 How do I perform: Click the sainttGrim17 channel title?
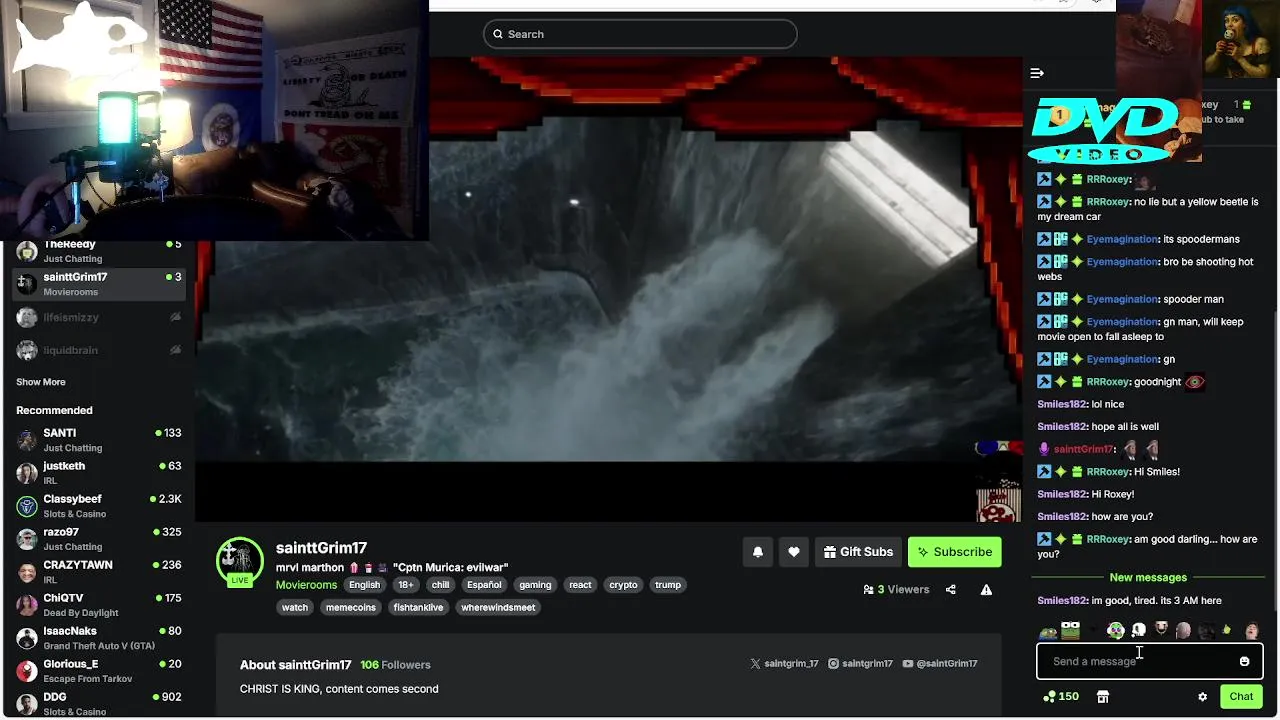321,548
